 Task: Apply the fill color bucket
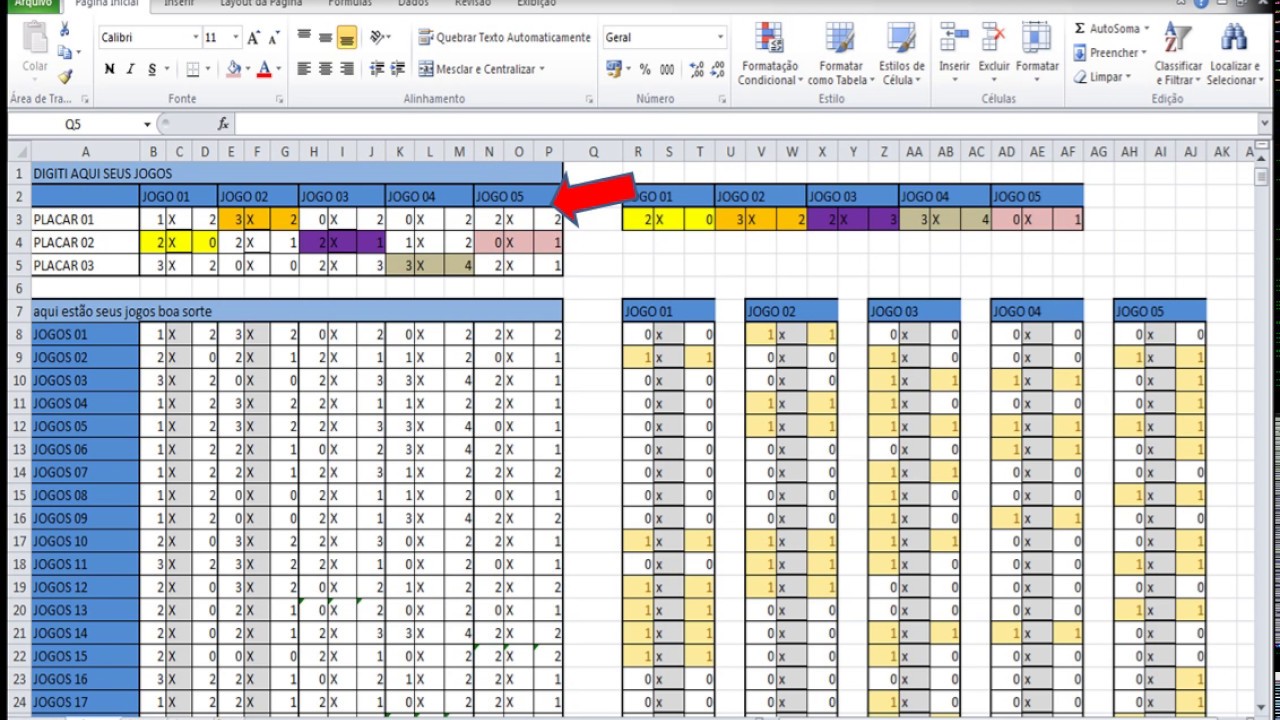tap(233, 69)
